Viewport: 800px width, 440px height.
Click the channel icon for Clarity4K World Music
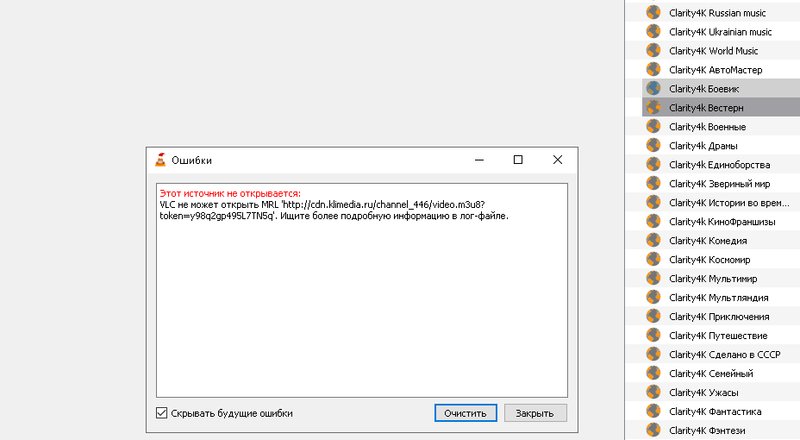[x=654, y=51]
